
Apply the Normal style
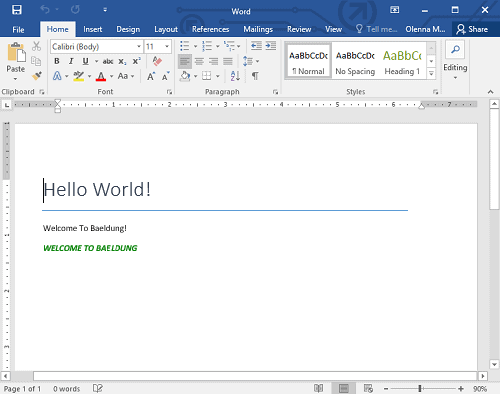(308, 61)
